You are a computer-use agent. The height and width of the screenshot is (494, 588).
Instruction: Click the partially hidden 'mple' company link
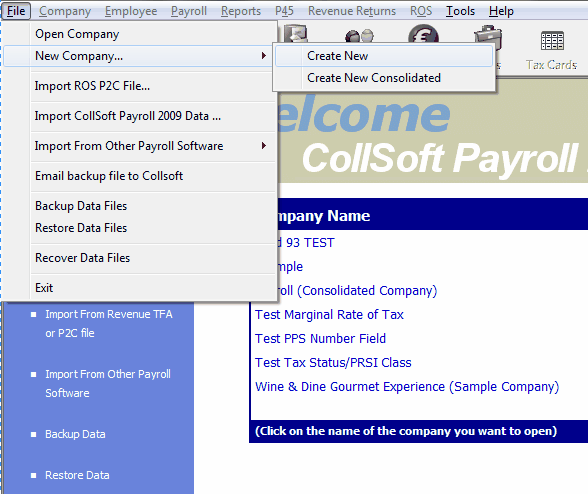pos(290,267)
